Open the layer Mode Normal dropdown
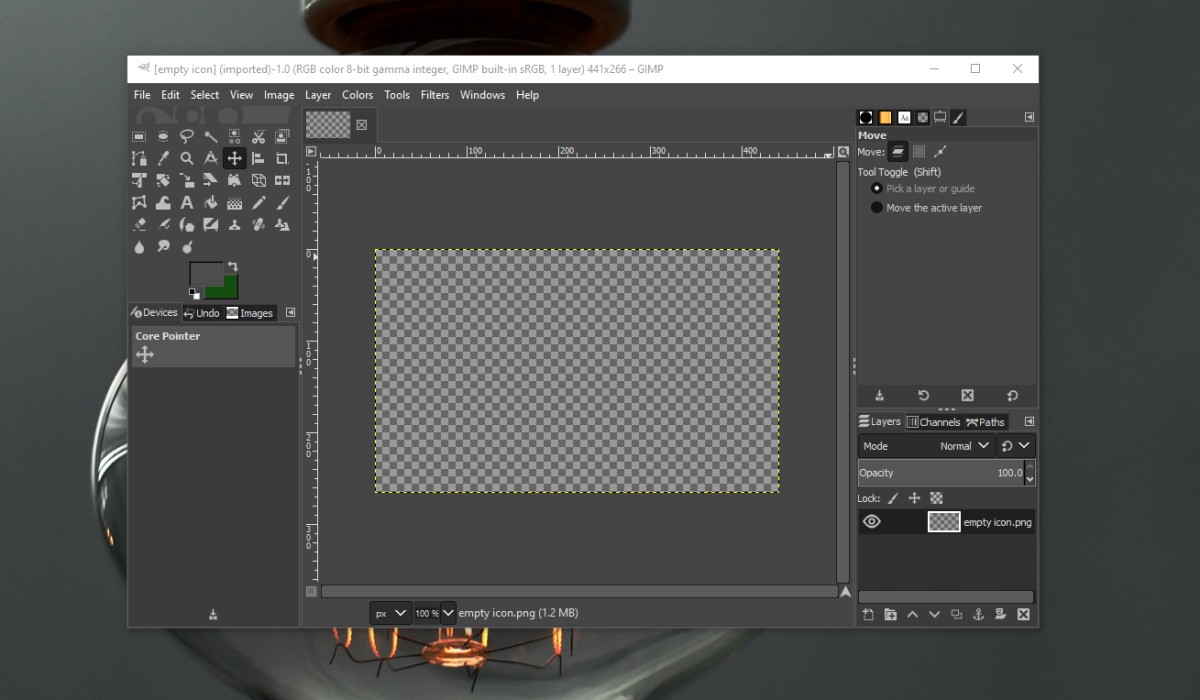 (964, 446)
